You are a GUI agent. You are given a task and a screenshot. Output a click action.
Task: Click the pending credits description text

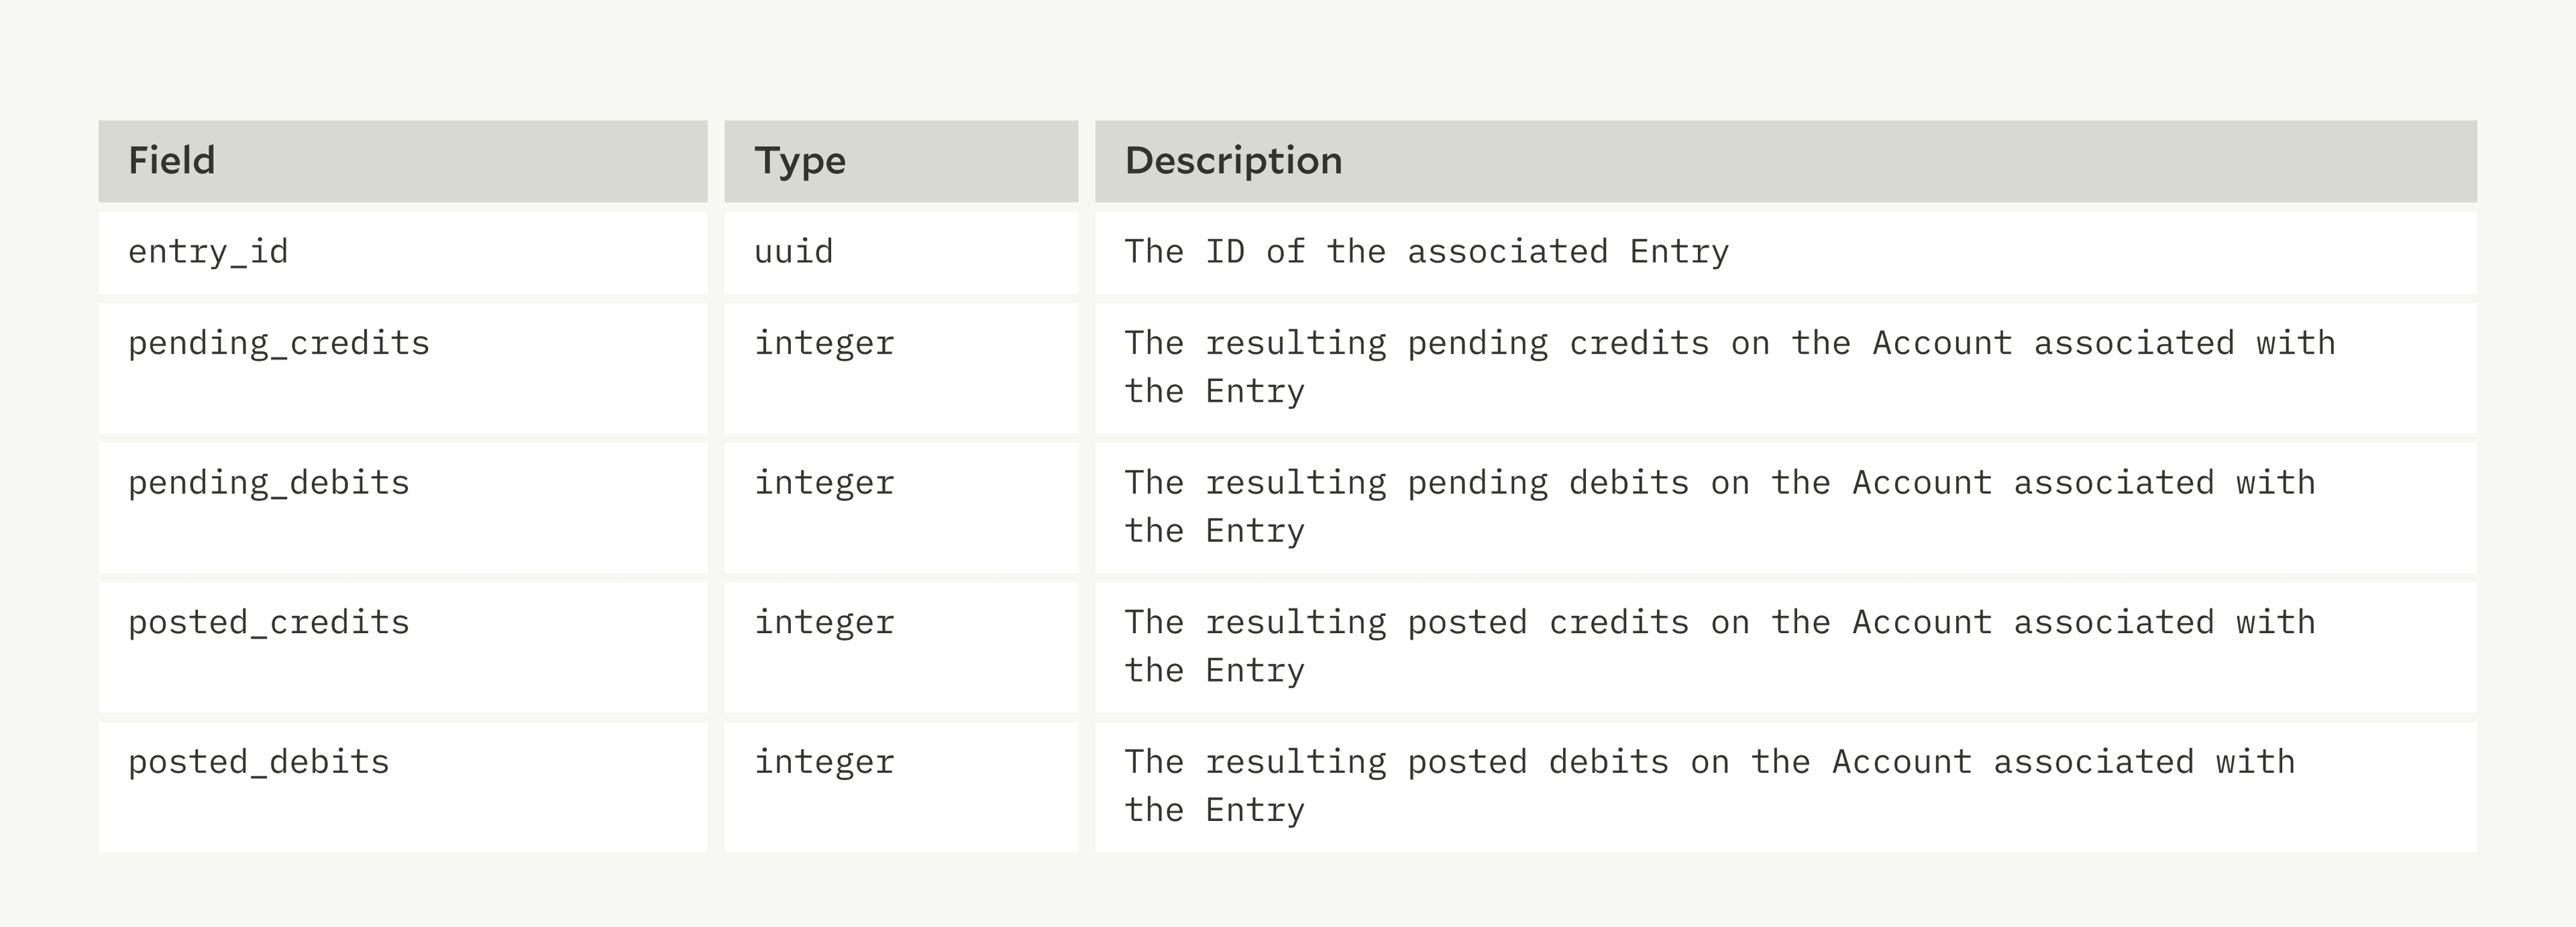tap(1729, 367)
